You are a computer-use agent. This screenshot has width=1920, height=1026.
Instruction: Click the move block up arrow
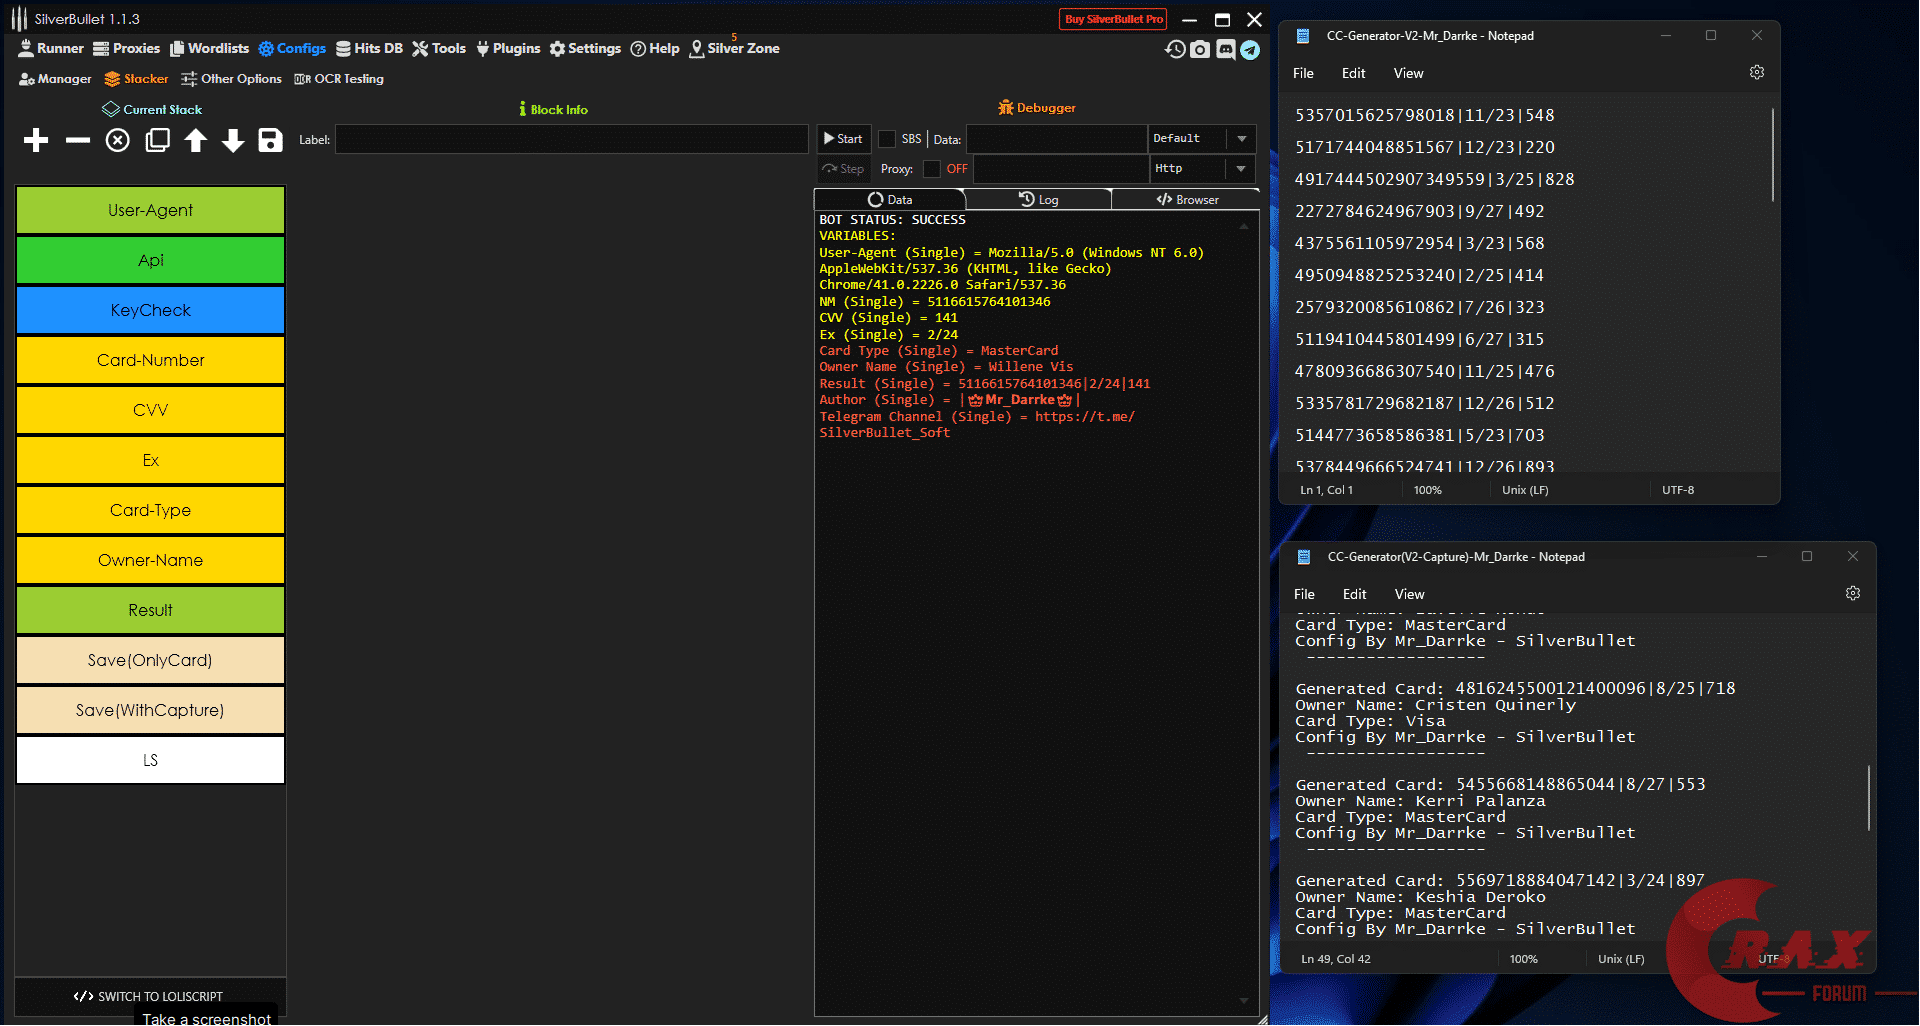pyautogui.click(x=196, y=140)
